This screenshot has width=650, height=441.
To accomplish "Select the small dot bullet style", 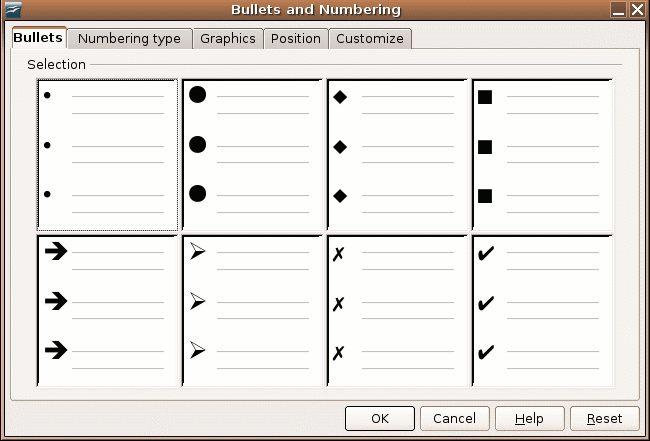I will click(x=107, y=155).
